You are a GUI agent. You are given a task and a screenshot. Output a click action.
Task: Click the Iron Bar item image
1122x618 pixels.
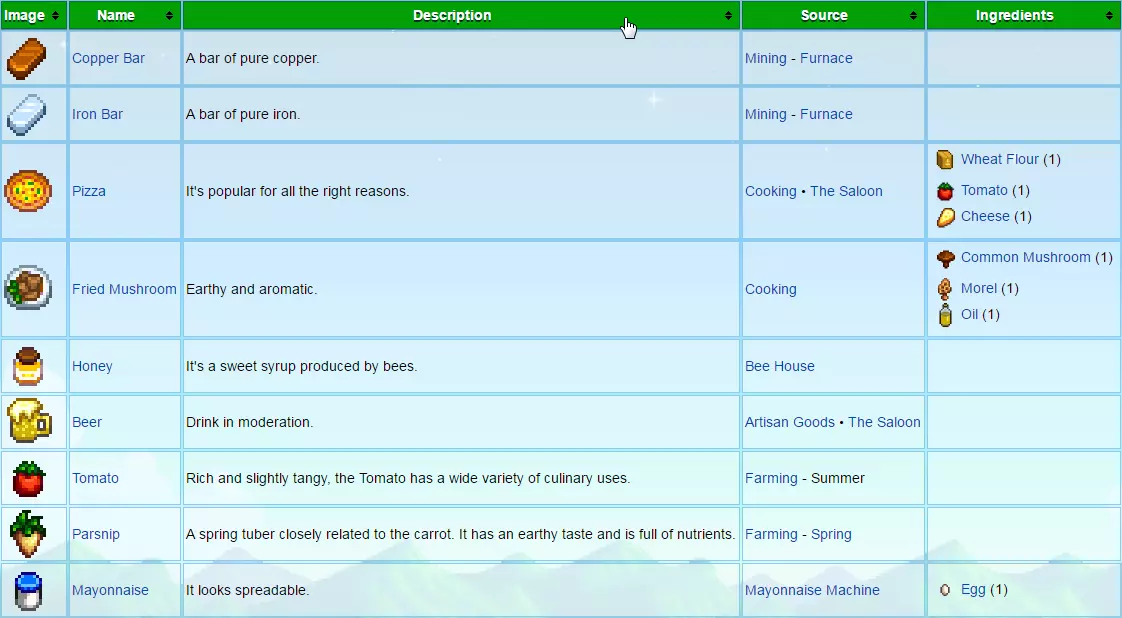tap(26, 114)
